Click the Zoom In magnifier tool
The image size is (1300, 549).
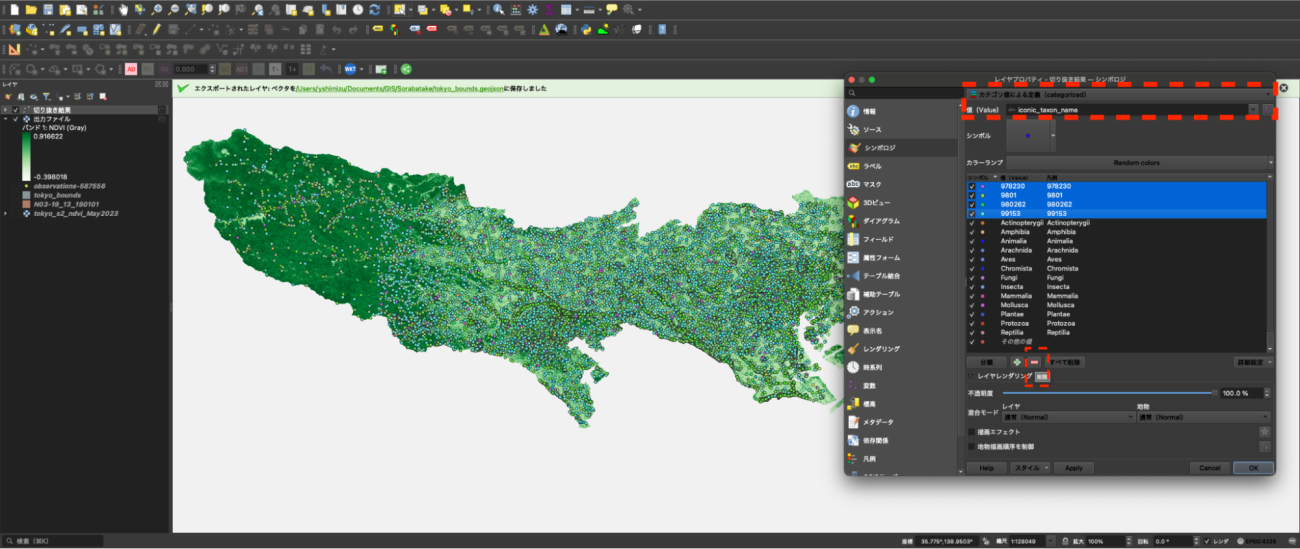157,9
